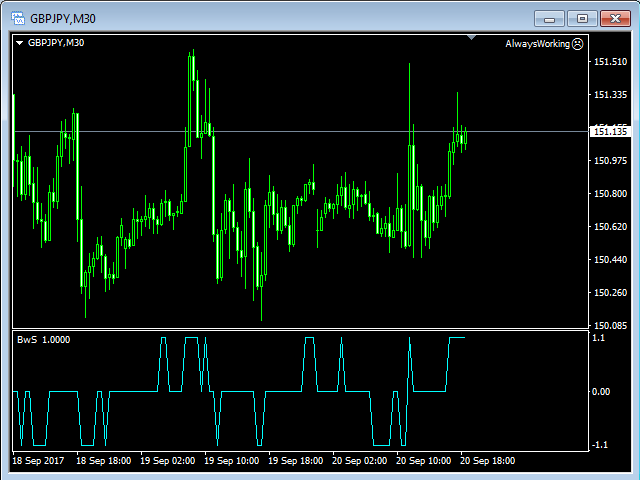
Task: Click the 0.00 level on indicator scale
Action: (602, 391)
